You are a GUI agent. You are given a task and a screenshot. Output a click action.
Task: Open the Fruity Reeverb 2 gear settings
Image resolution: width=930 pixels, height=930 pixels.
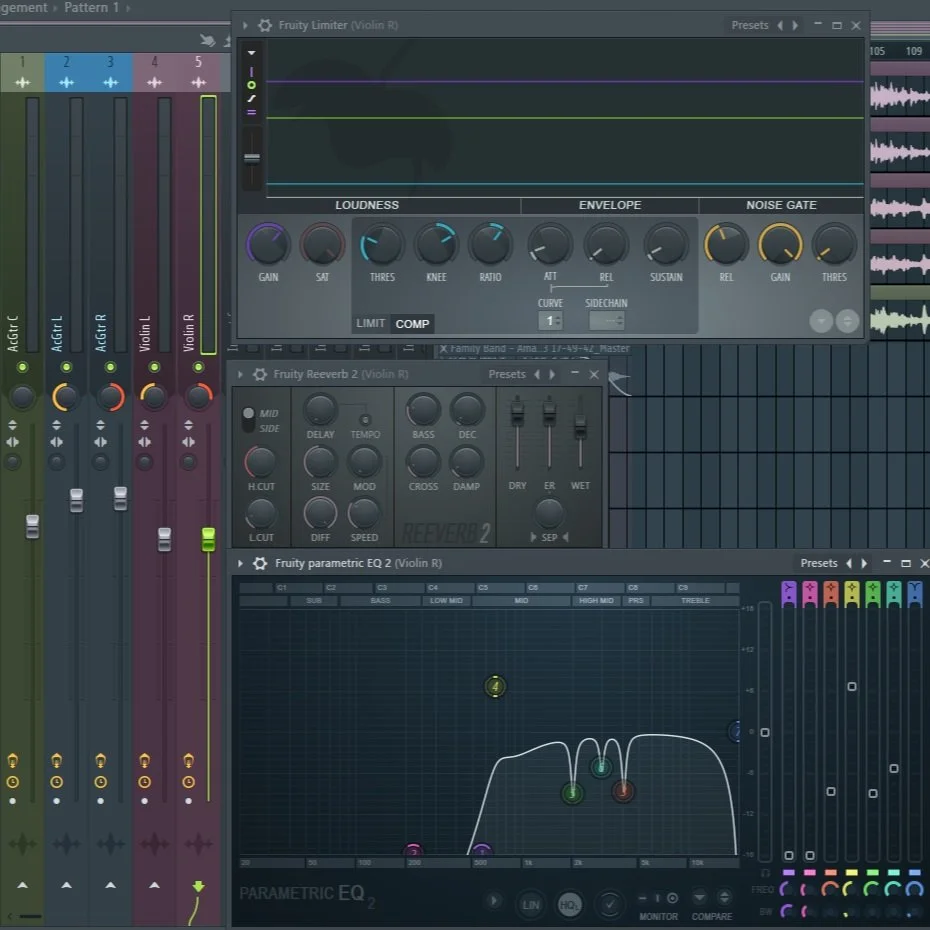260,374
